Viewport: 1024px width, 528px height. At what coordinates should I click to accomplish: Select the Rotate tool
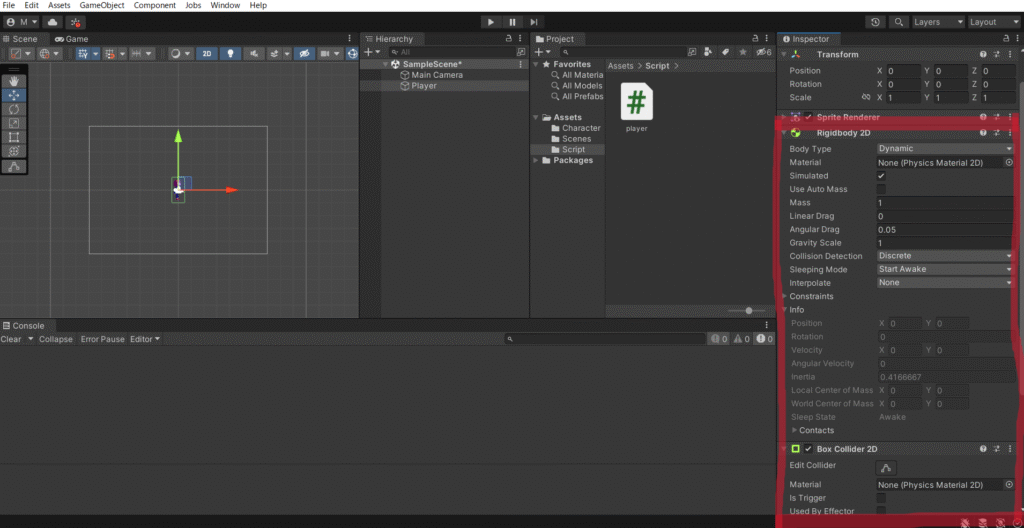tap(14, 109)
